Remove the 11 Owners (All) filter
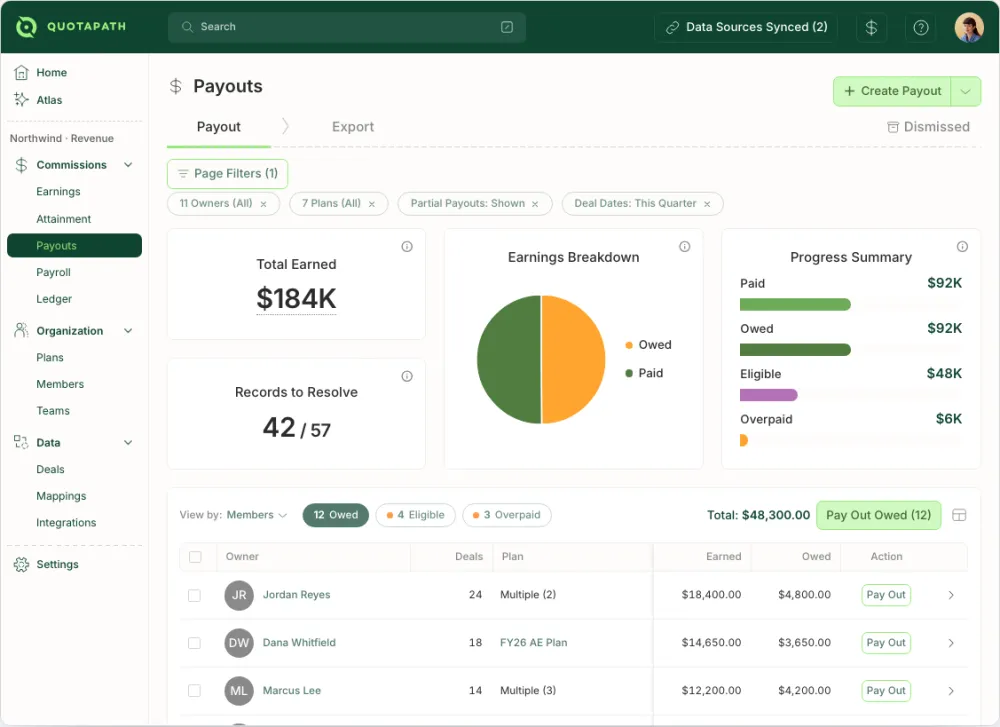The height and width of the screenshot is (727, 1000). tap(263, 204)
